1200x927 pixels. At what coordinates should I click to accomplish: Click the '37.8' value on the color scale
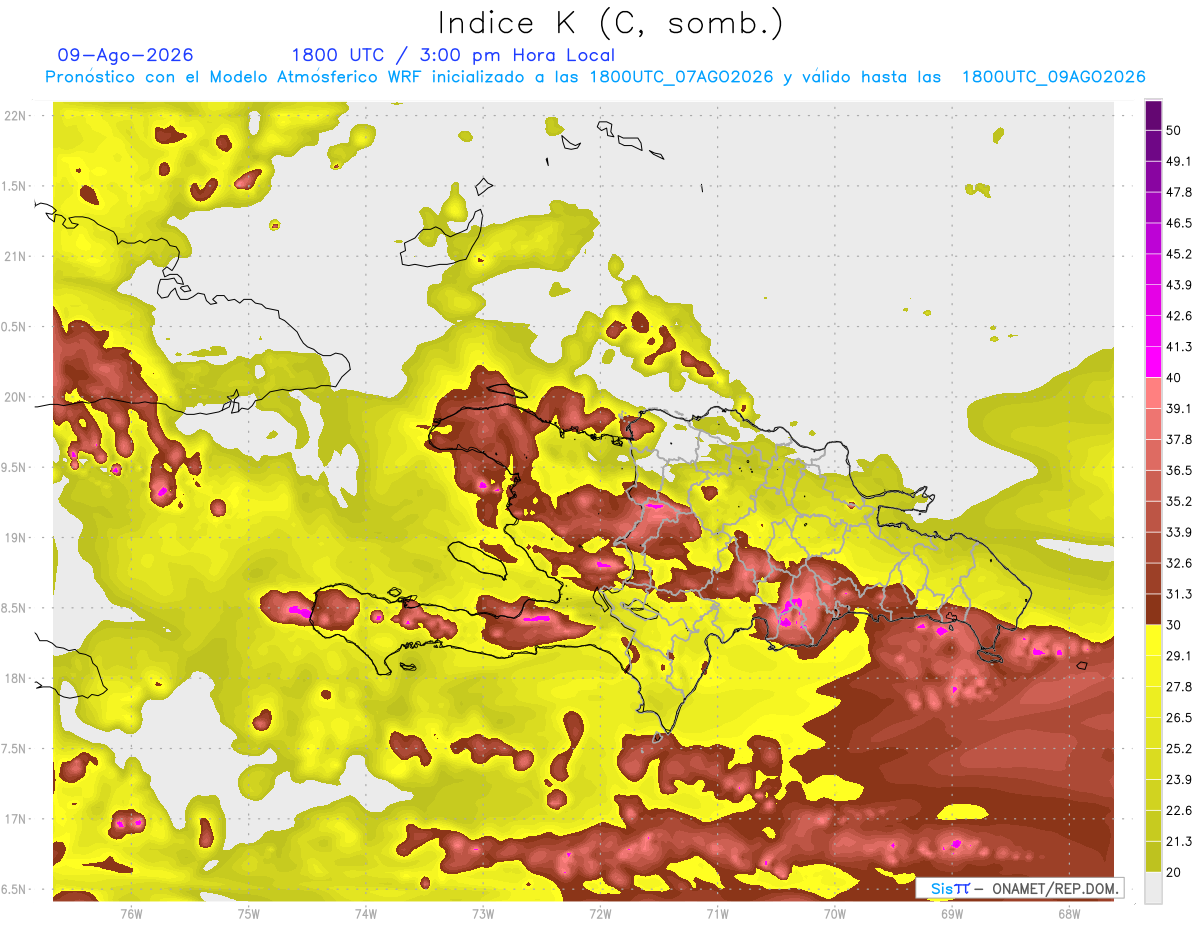click(1179, 439)
